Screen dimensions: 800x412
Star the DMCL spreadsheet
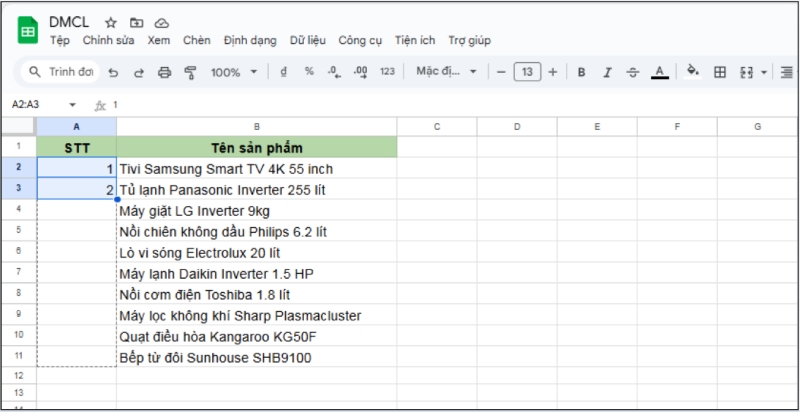[111, 22]
